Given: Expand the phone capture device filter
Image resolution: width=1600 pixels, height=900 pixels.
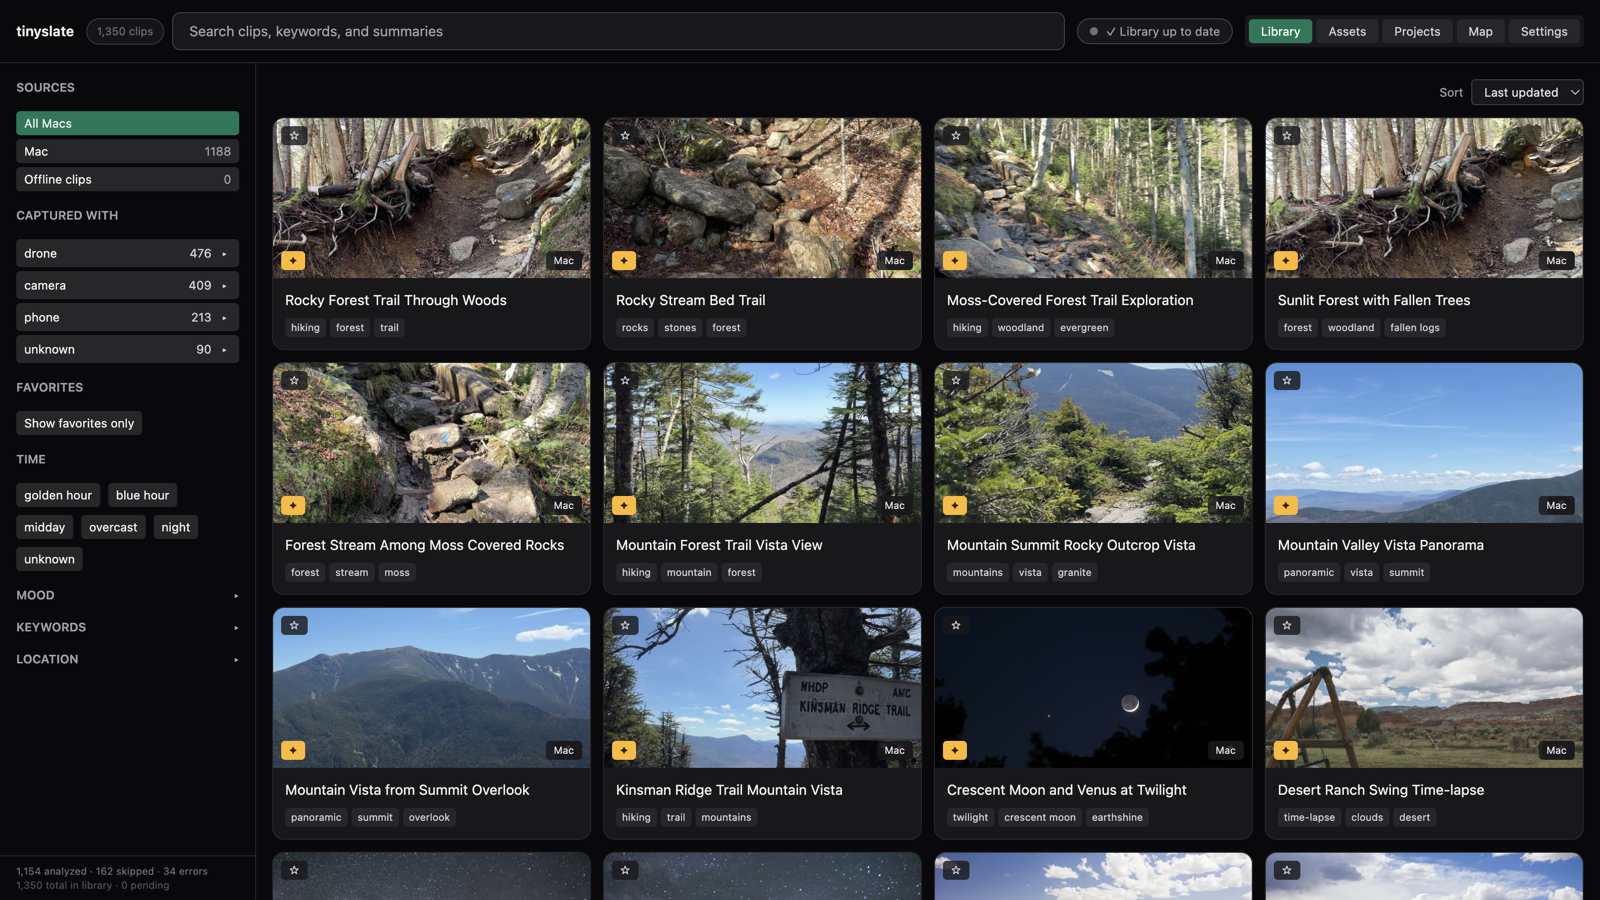Looking at the screenshot, I should (127, 317).
